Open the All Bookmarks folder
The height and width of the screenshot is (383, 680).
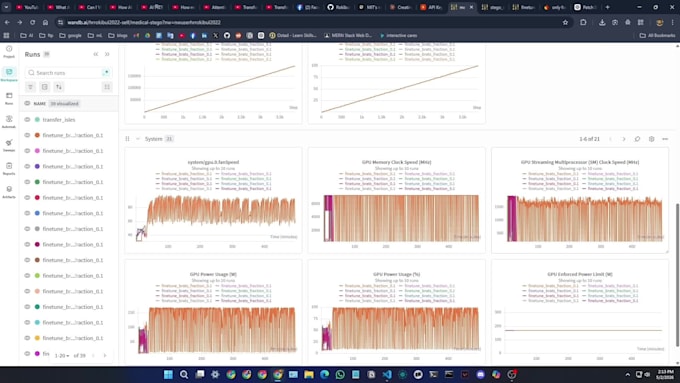coord(657,35)
